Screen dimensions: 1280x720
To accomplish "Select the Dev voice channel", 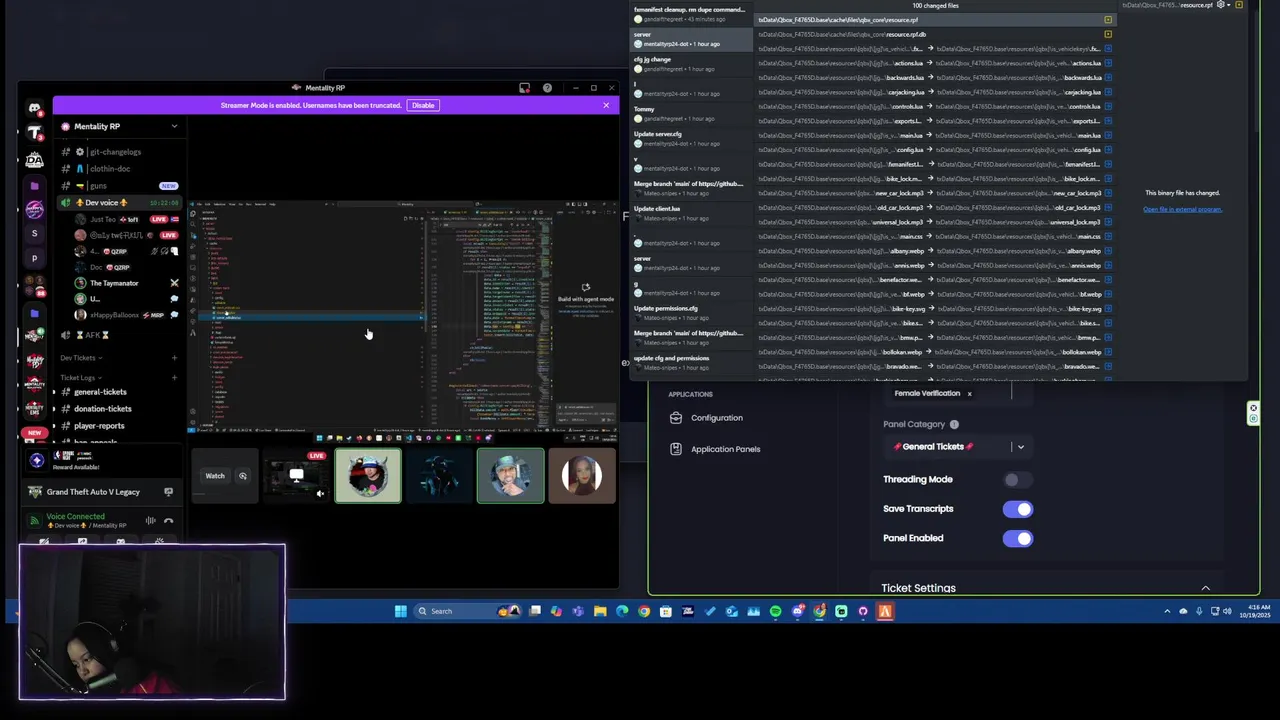I will click(x=118, y=203).
